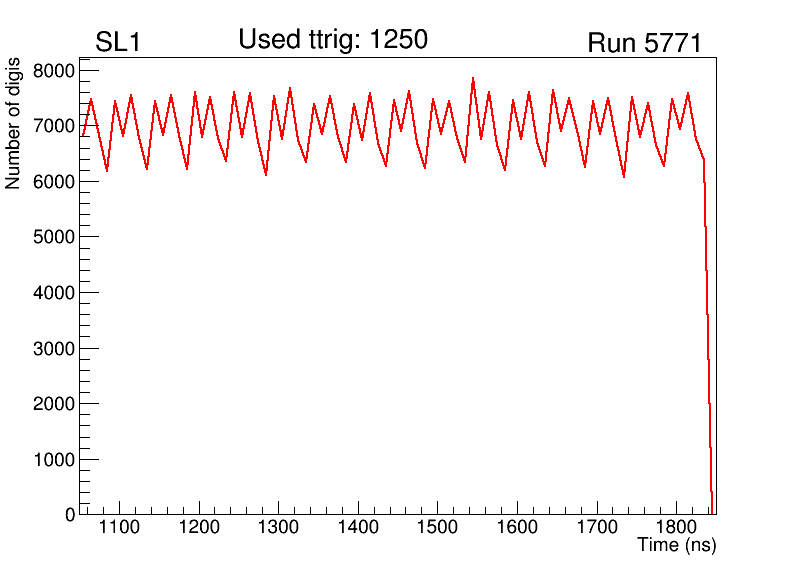796x572 pixels.
Task: Click the 'Time (ns)' x-axis title
Action: pyautogui.click(x=677, y=546)
